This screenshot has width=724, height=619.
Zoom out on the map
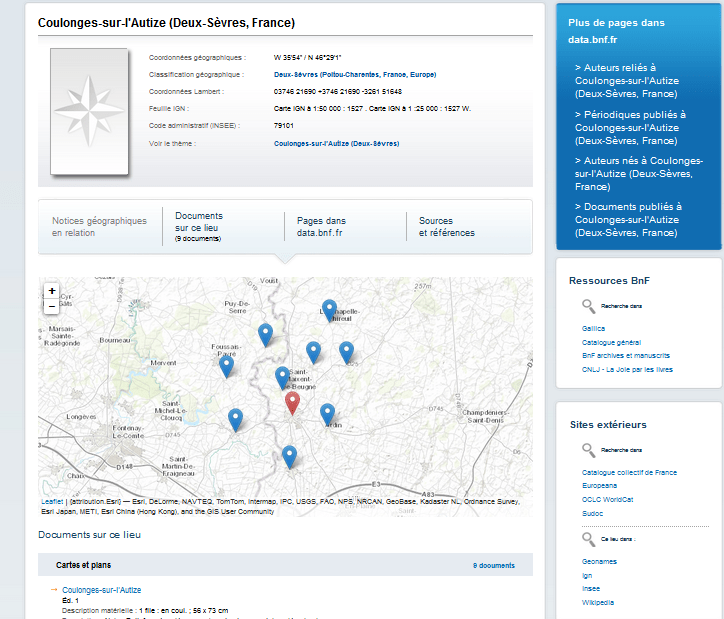click(x=51, y=307)
